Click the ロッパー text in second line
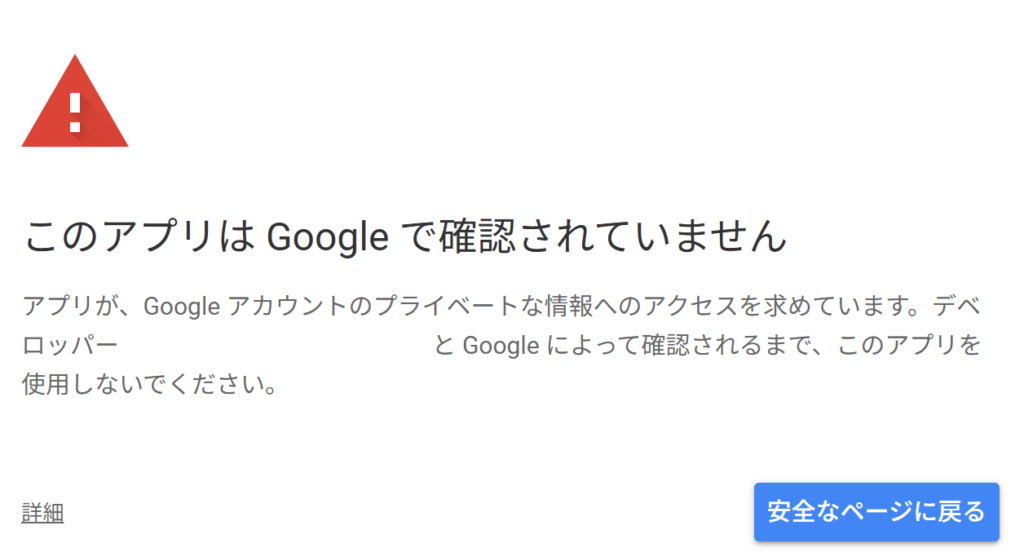This screenshot has width=1024, height=552. (x=70, y=345)
